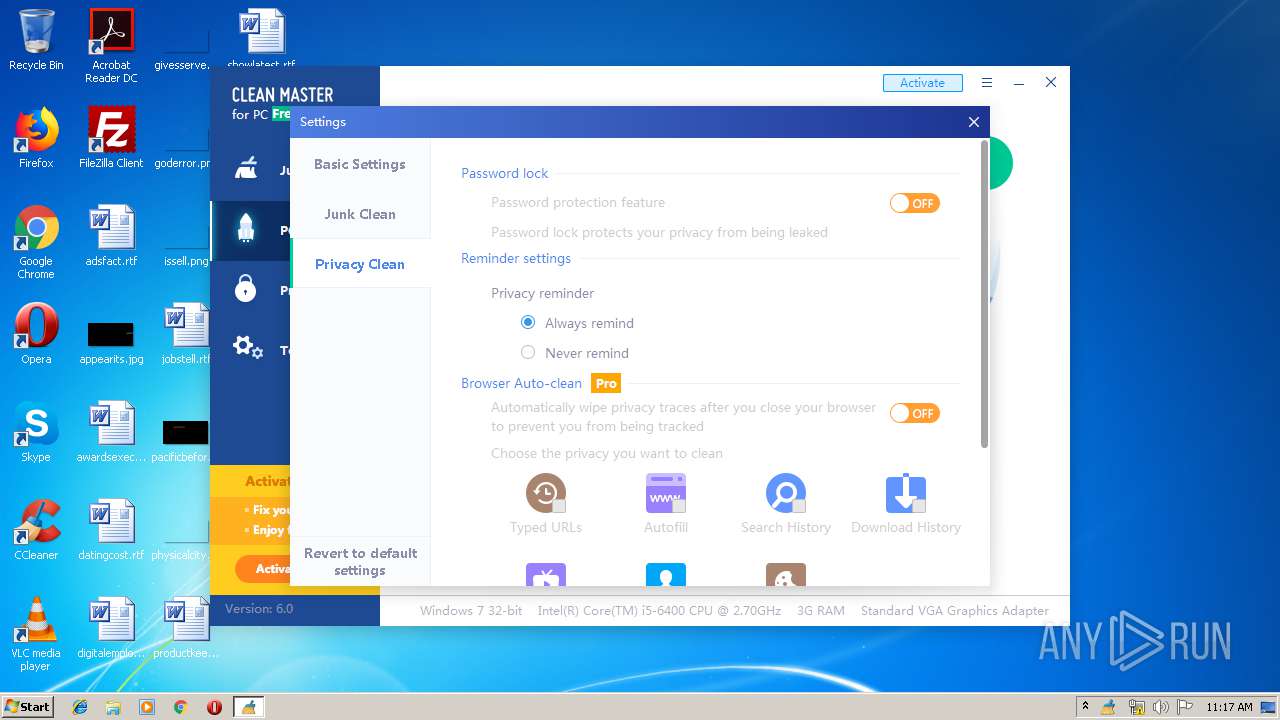Select the Skype desktop shortcut
The height and width of the screenshot is (720, 1280).
tap(36, 432)
